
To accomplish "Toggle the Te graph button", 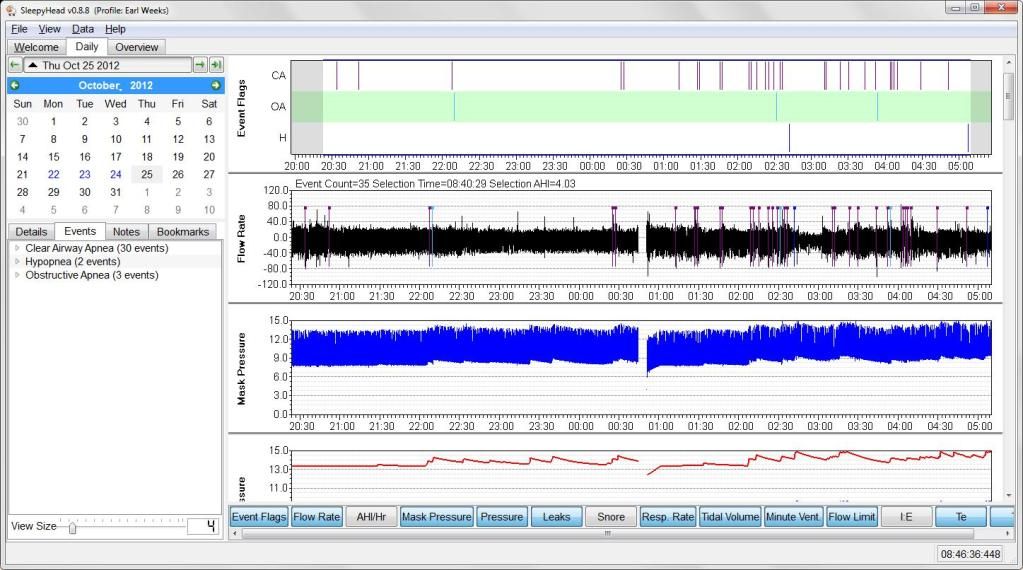I will (x=961, y=517).
